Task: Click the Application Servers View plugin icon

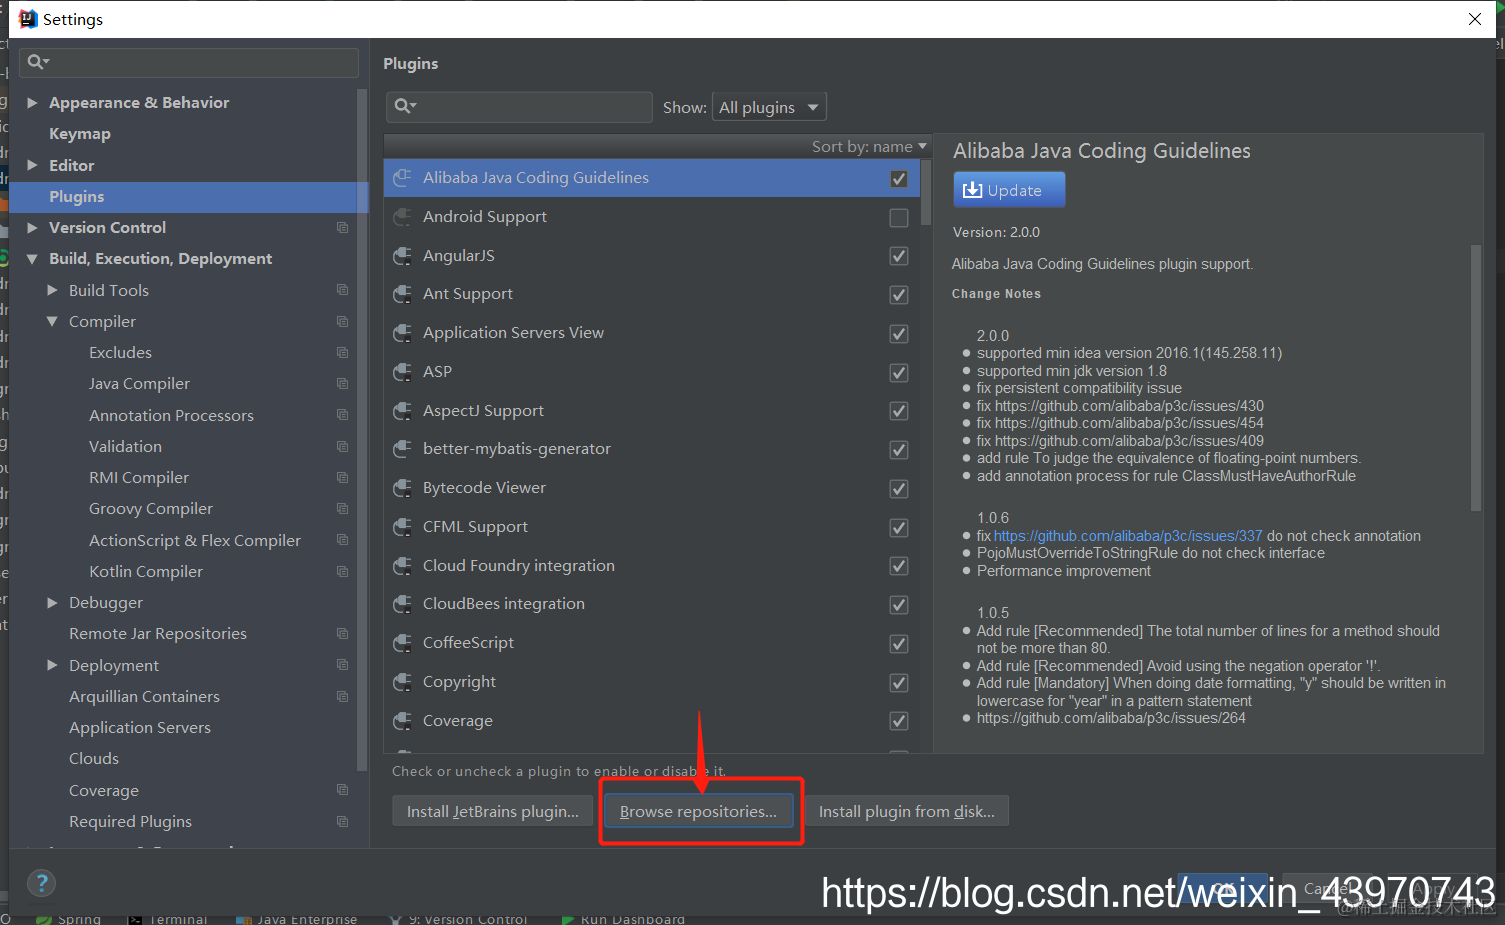Action: click(x=402, y=333)
